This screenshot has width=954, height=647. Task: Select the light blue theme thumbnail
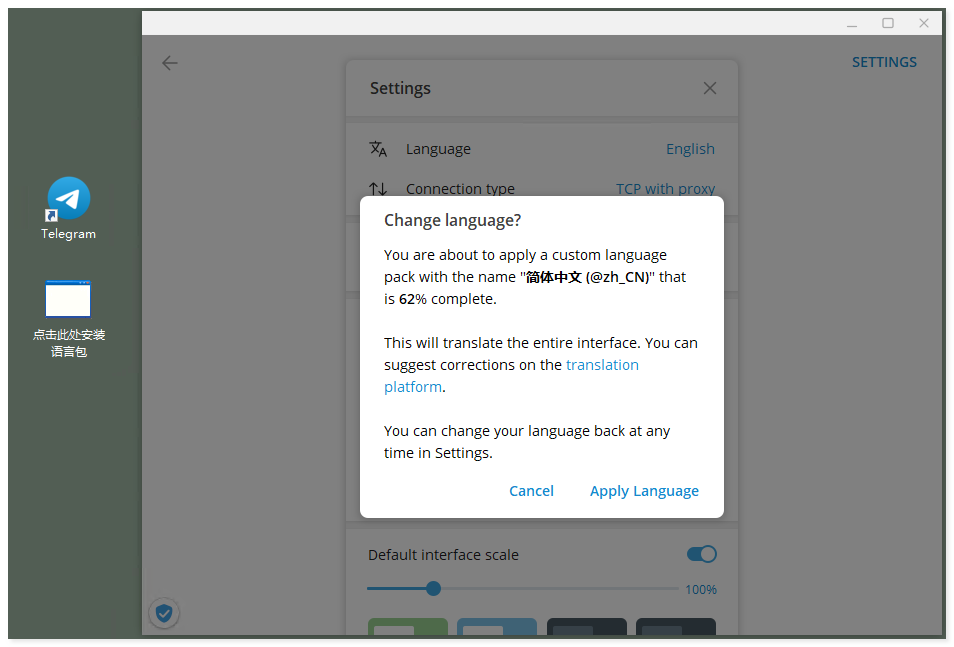pyautogui.click(x=497, y=627)
